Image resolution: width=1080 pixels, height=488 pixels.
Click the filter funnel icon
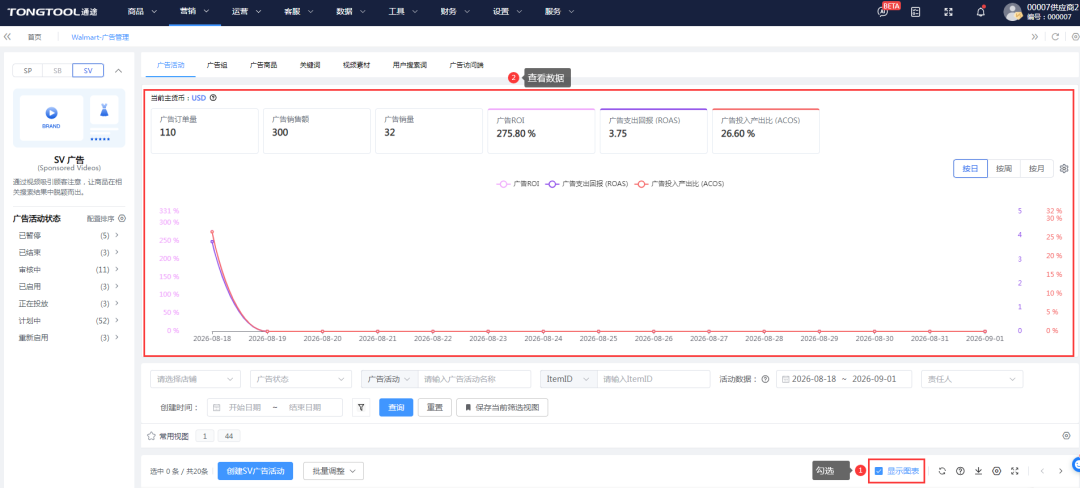point(361,407)
